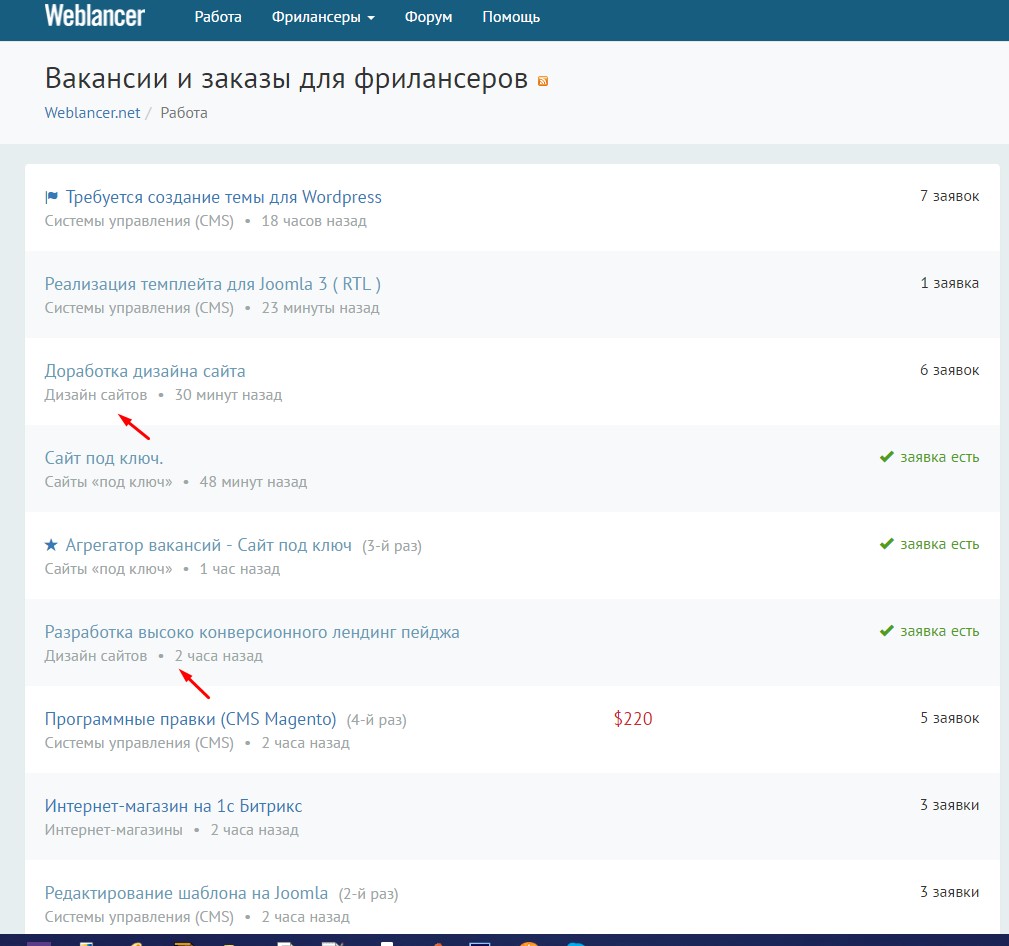Screen dimensions: 1009x946
Task: Click category Дизайн сайтов under Доработка дизайна сайта
Action: 96,394
